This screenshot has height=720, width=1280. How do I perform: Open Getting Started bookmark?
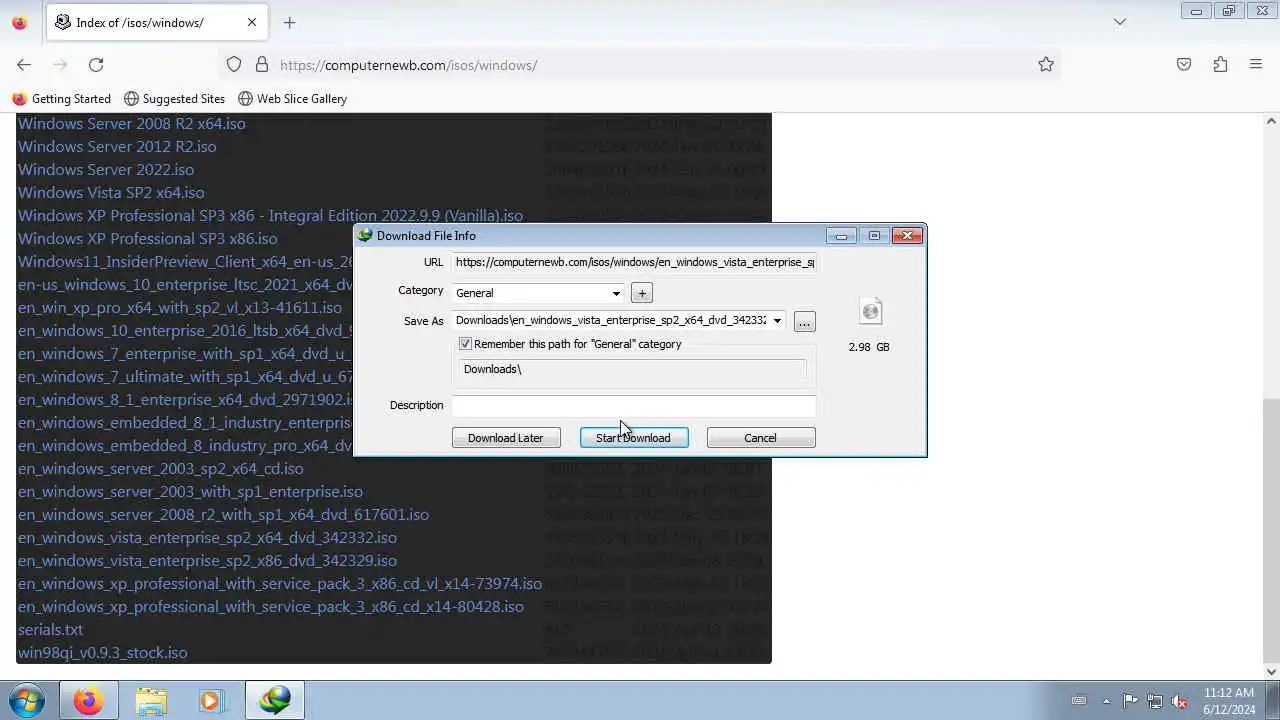(61, 99)
